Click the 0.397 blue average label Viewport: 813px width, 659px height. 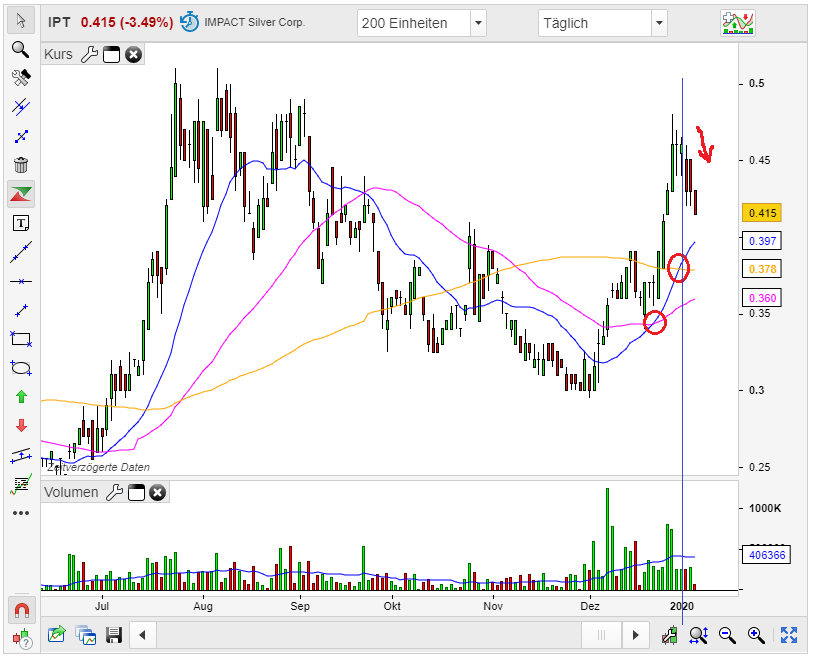pos(762,241)
